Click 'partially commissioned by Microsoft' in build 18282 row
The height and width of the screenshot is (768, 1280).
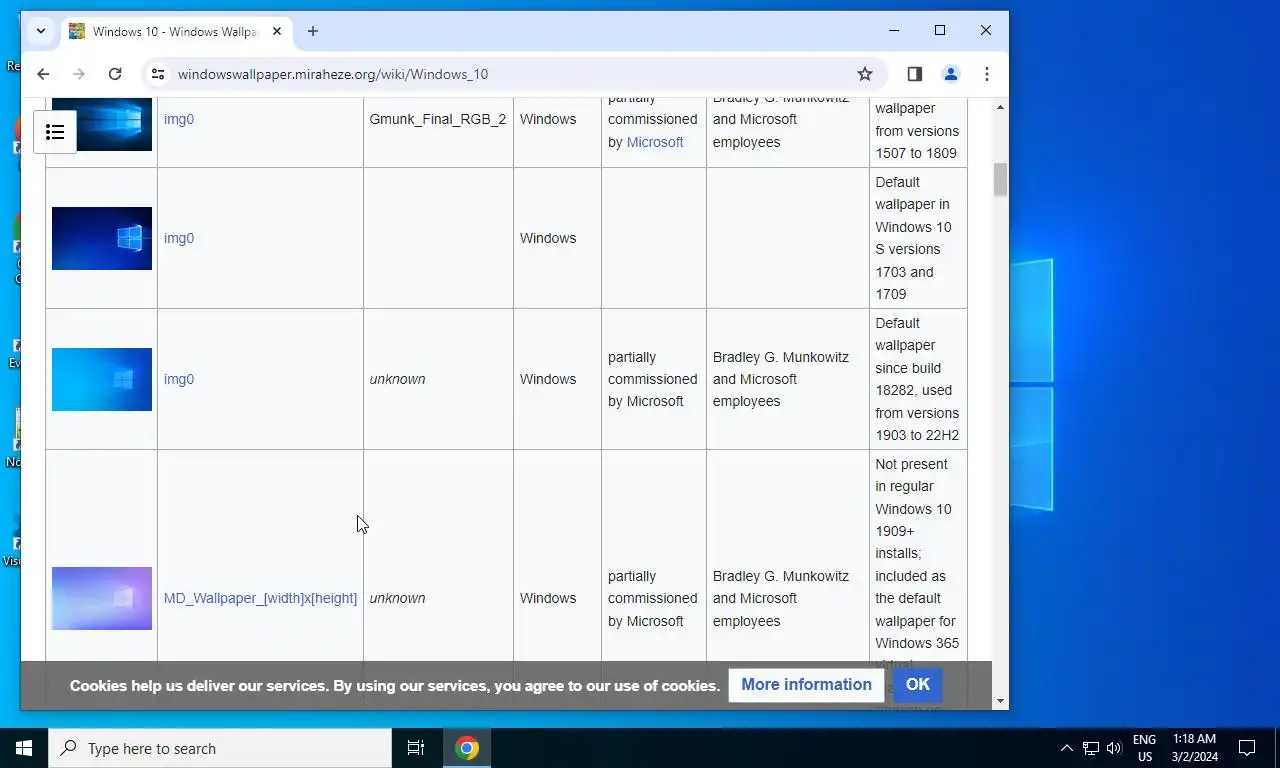[x=653, y=379]
